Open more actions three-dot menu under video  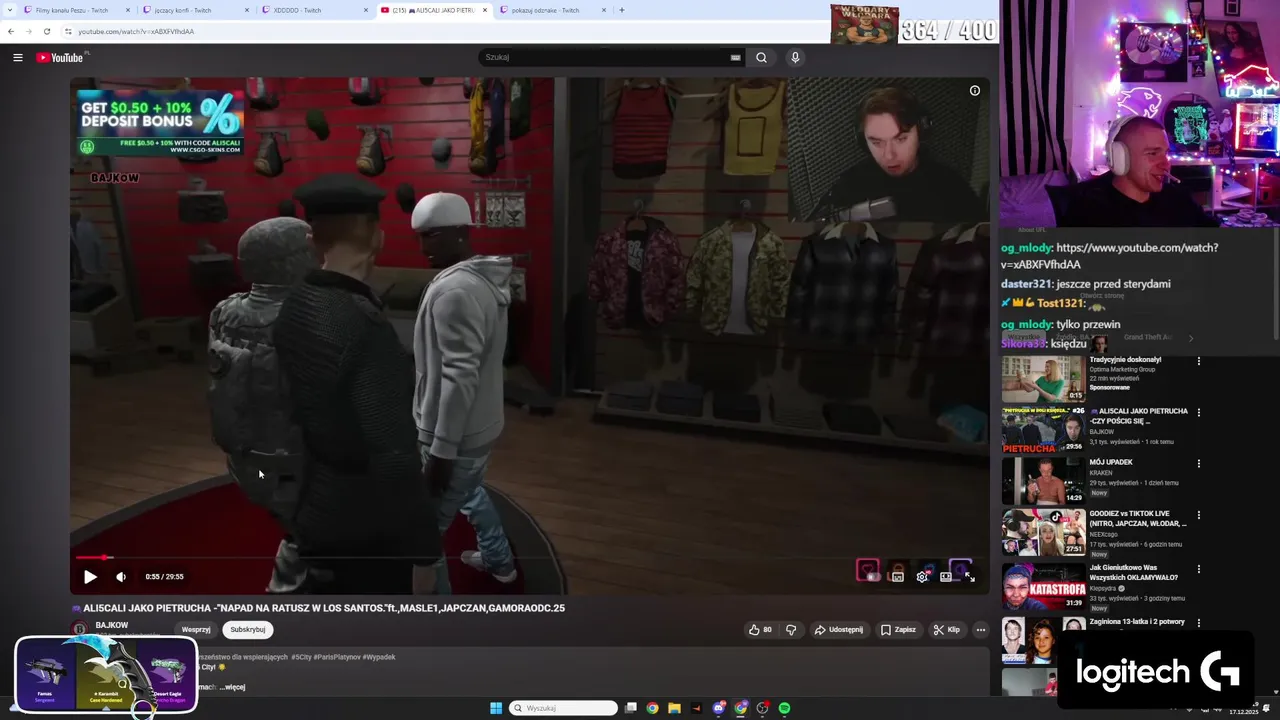[981, 630]
